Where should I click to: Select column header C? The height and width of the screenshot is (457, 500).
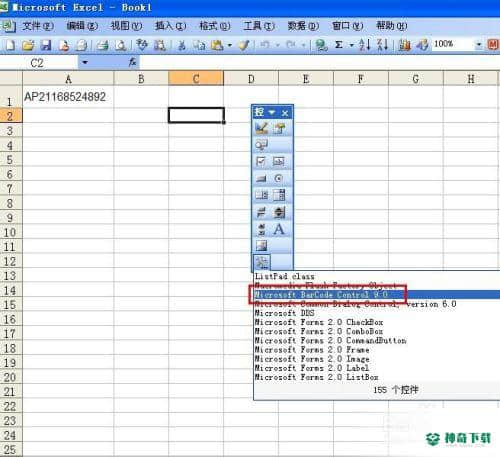point(196,79)
